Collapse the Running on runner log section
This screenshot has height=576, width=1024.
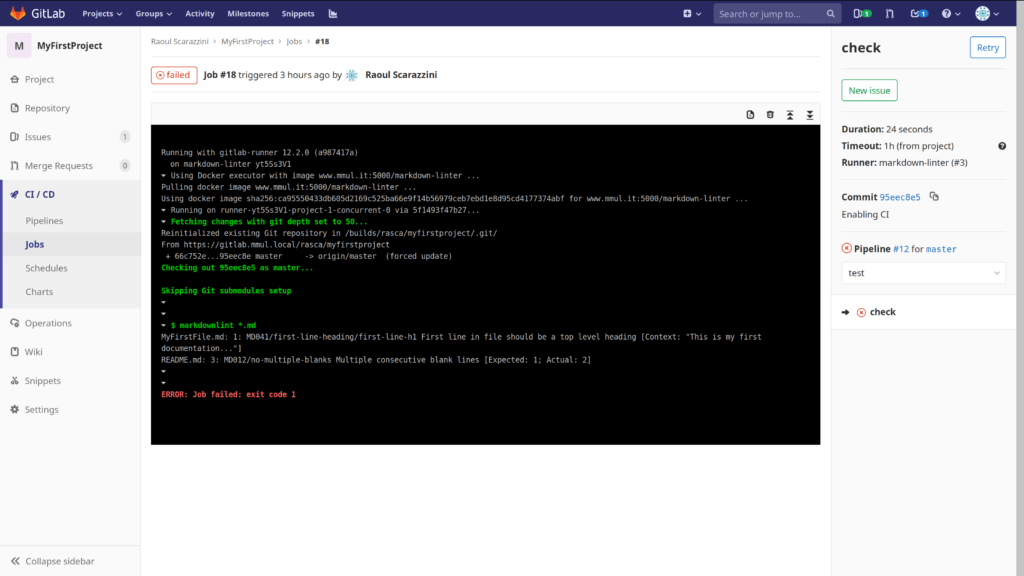point(164,210)
